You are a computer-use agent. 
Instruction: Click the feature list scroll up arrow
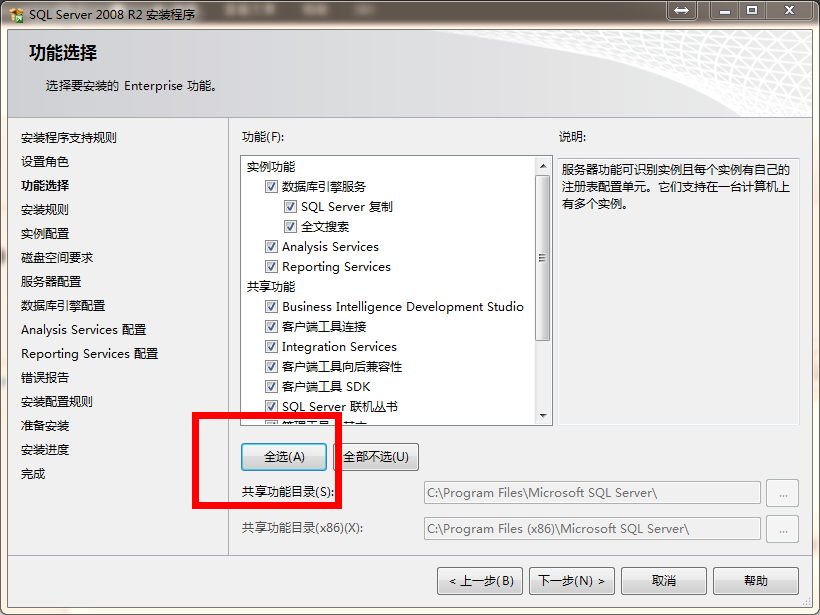543,166
